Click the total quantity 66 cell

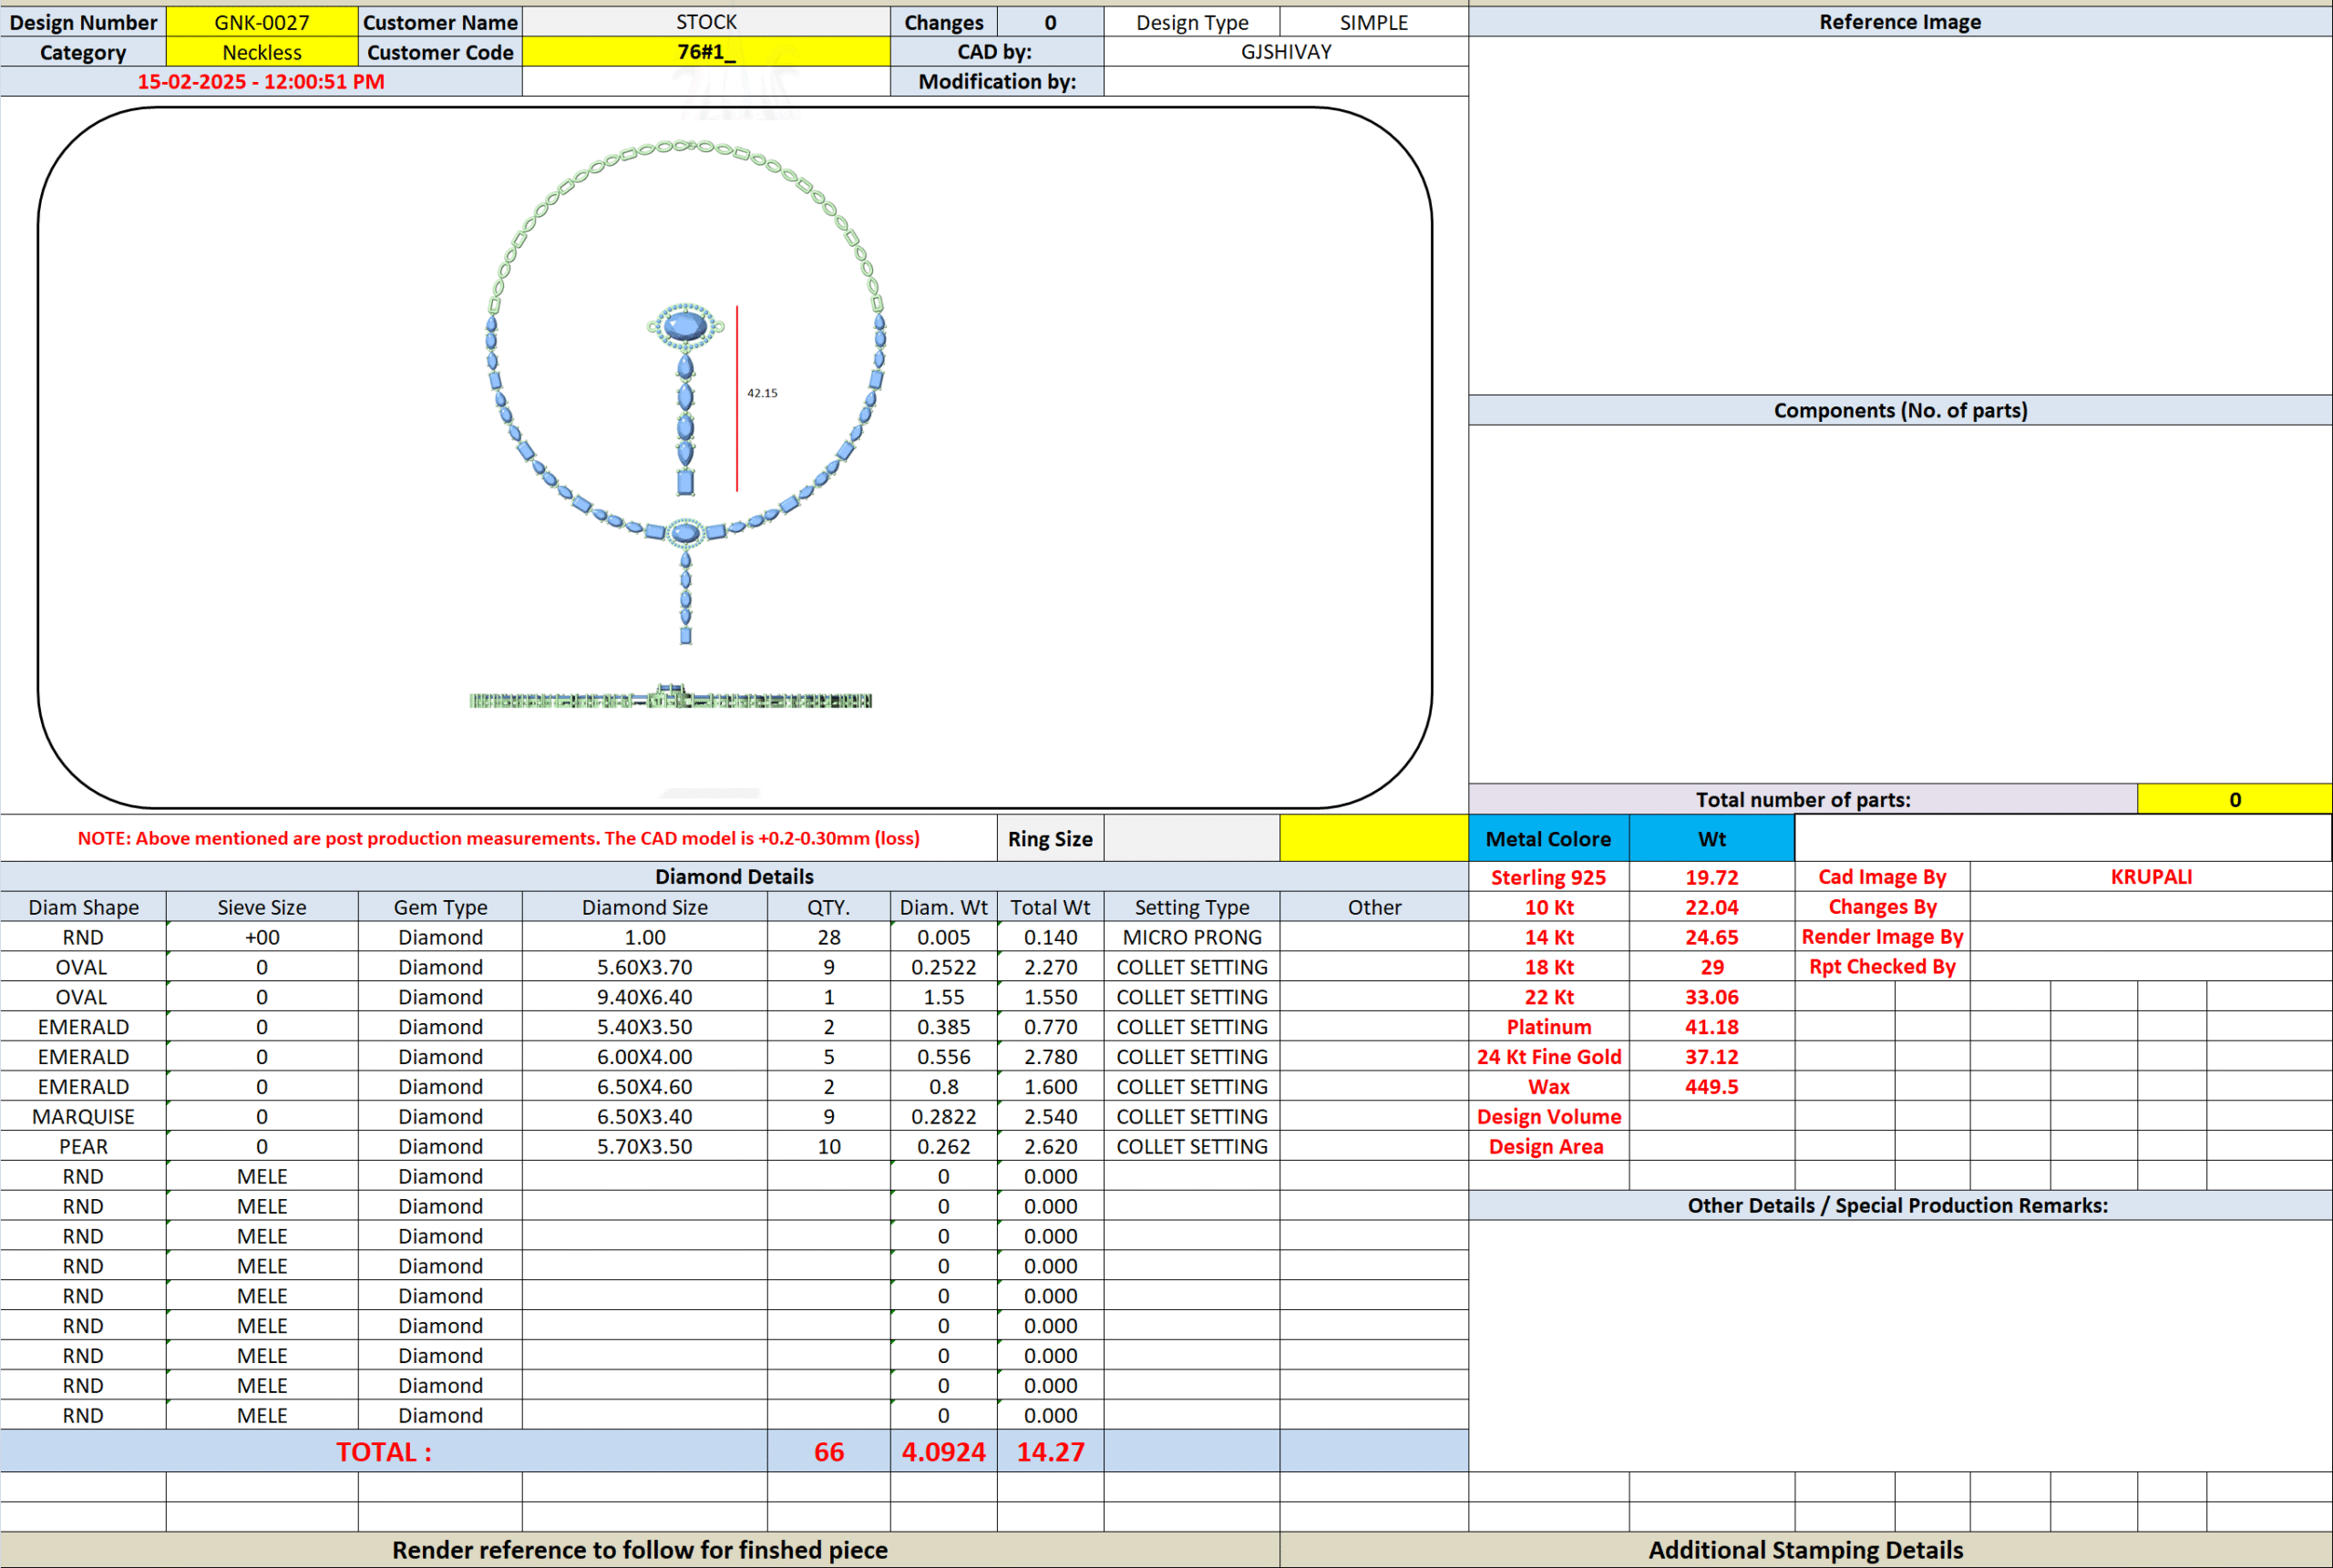(x=828, y=1451)
